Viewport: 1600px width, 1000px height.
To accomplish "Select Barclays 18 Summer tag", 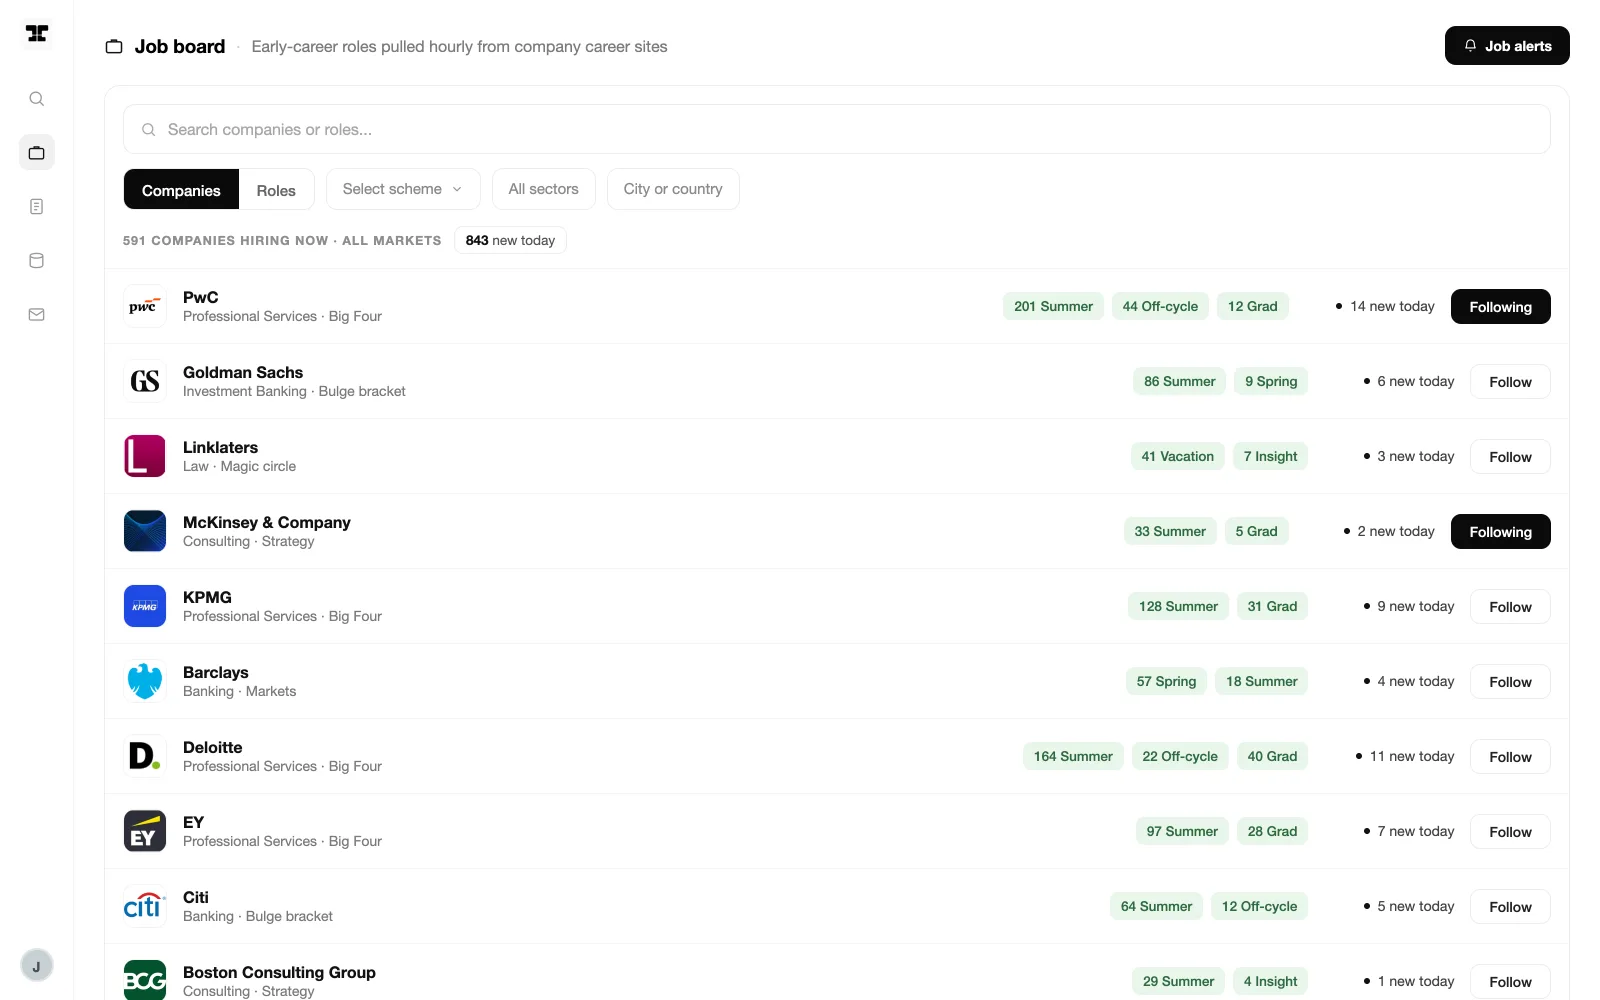I will point(1262,681).
